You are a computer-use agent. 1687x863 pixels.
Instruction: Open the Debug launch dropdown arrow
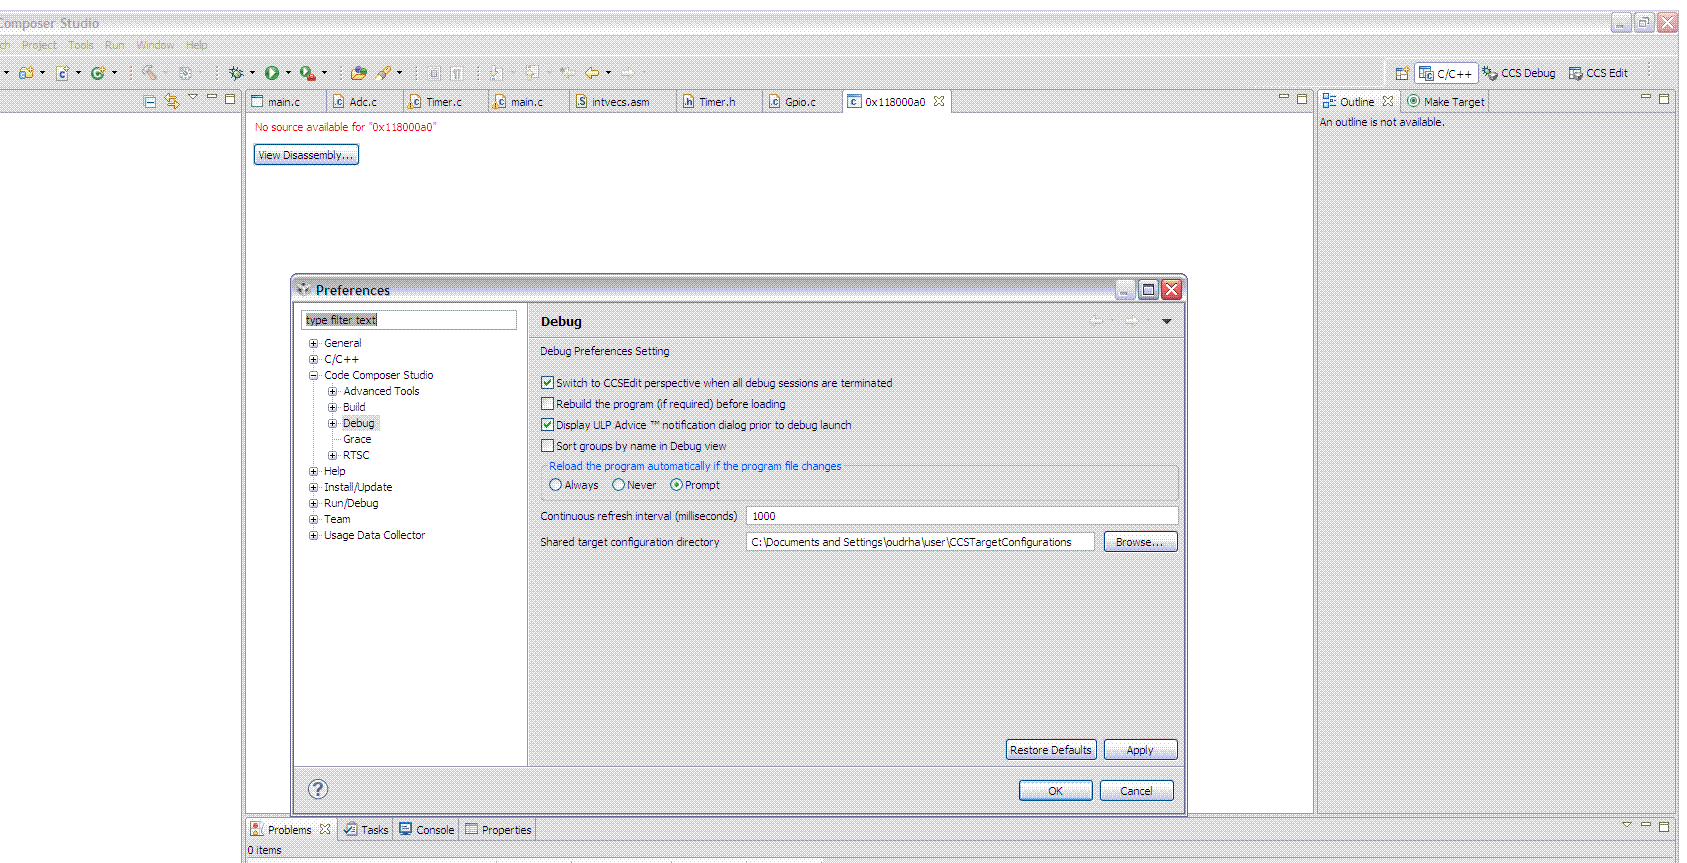(252, 73)
